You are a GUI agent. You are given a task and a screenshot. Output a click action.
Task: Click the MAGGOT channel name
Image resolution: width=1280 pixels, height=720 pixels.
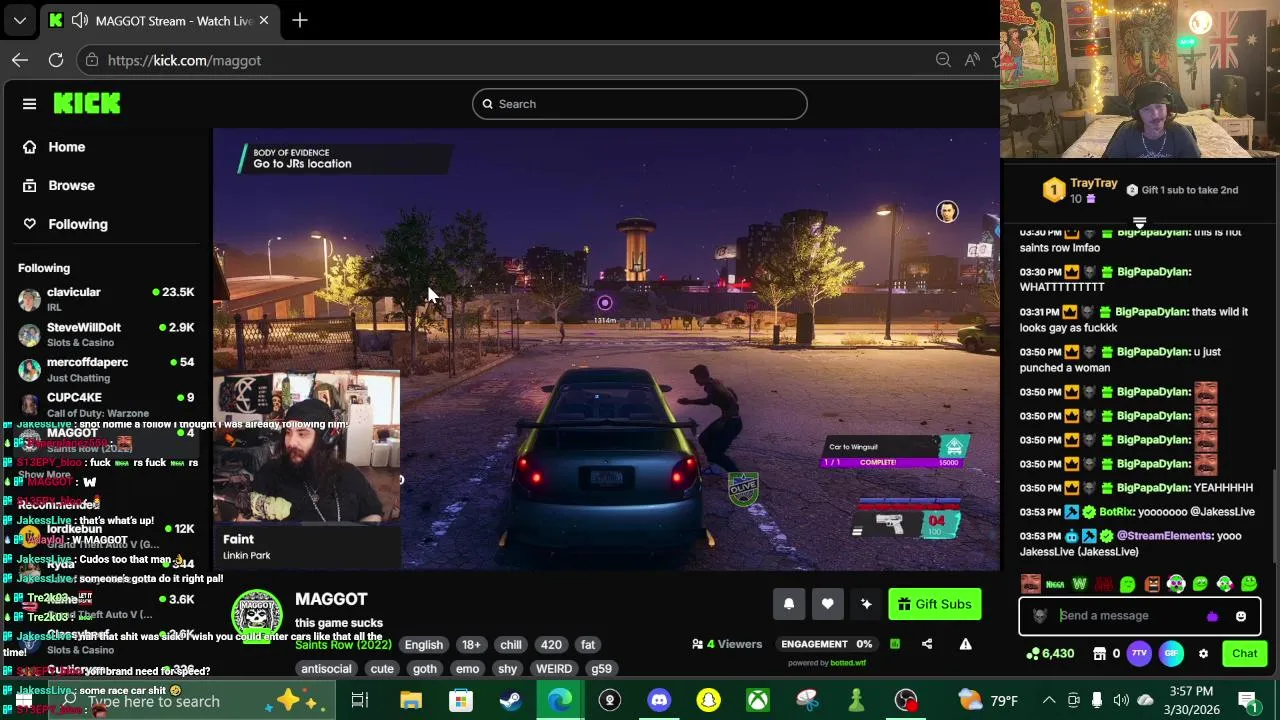331,599
